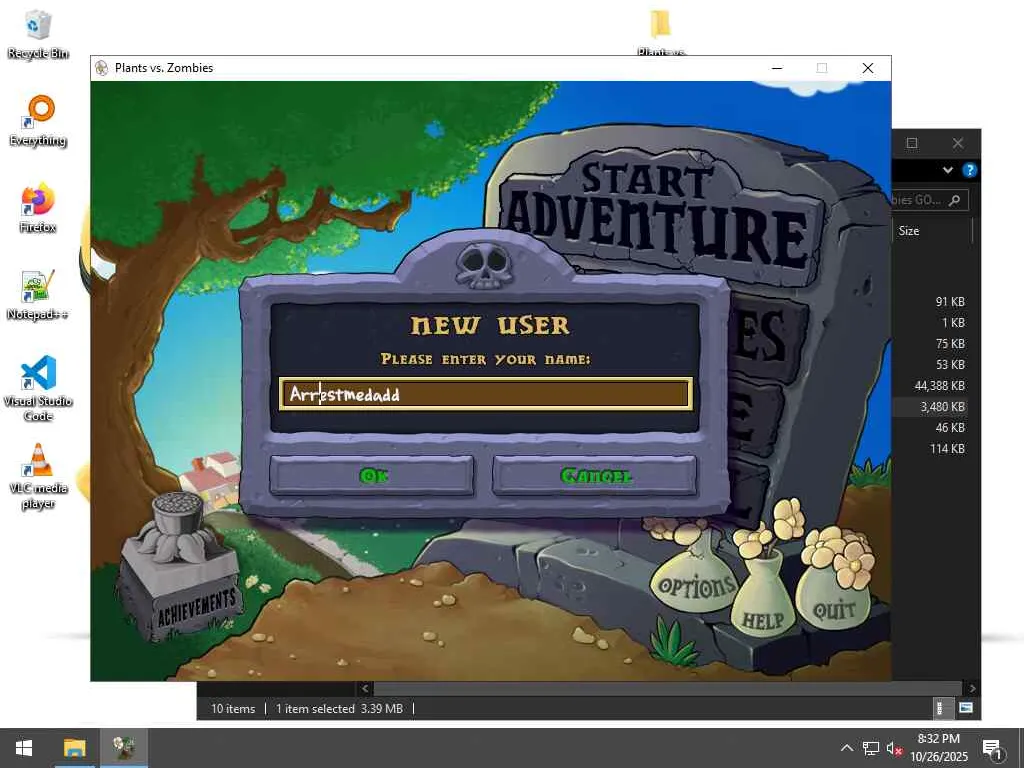Open the notification center icon
1024x768 pixels.
[992, 749]
